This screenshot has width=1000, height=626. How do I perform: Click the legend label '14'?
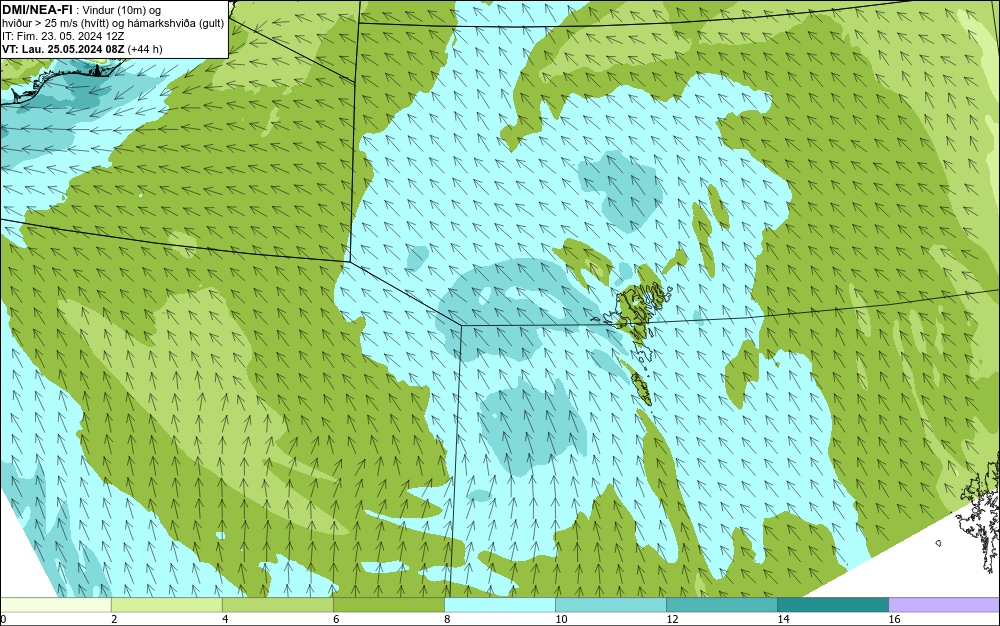(783, 619)
